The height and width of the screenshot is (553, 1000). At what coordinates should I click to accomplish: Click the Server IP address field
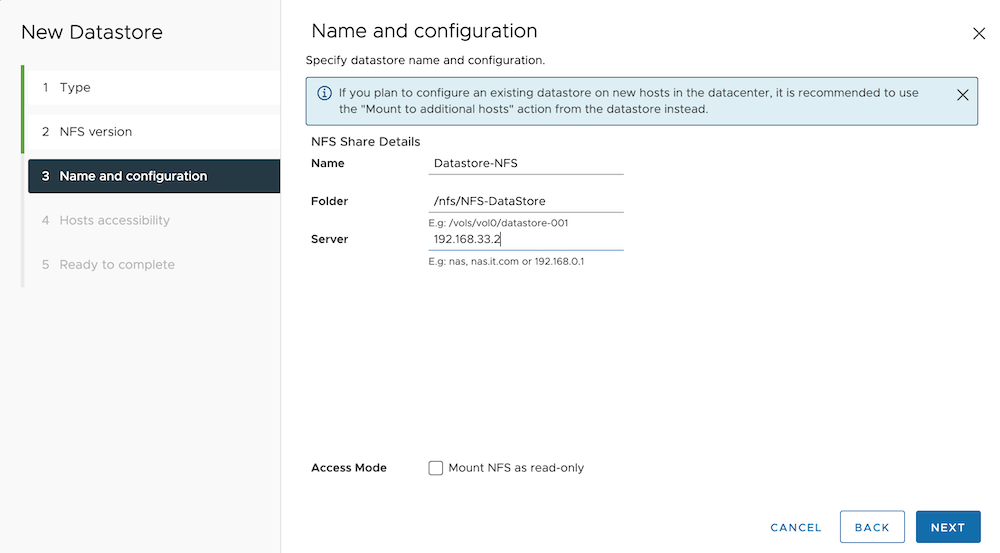click(x=525, y=240)
